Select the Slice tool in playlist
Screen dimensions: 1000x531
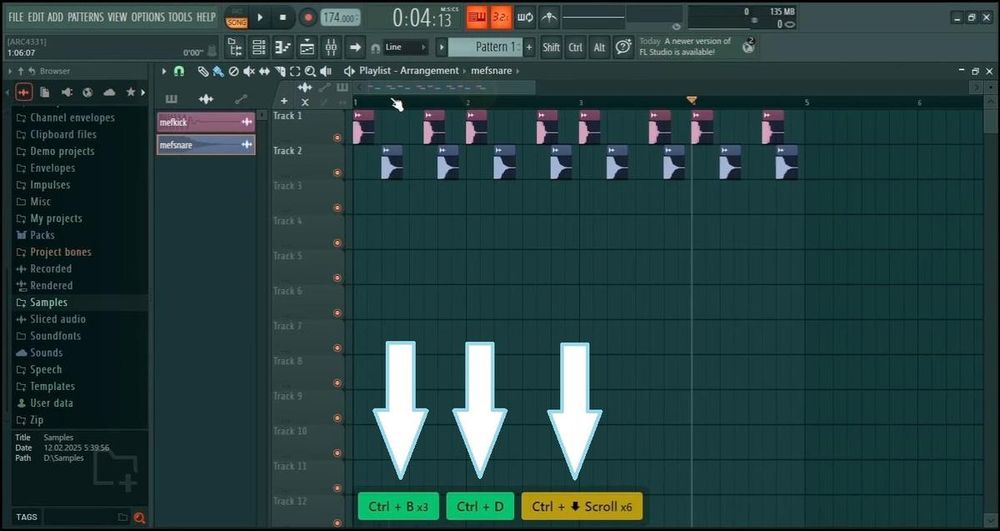point(279,71)
